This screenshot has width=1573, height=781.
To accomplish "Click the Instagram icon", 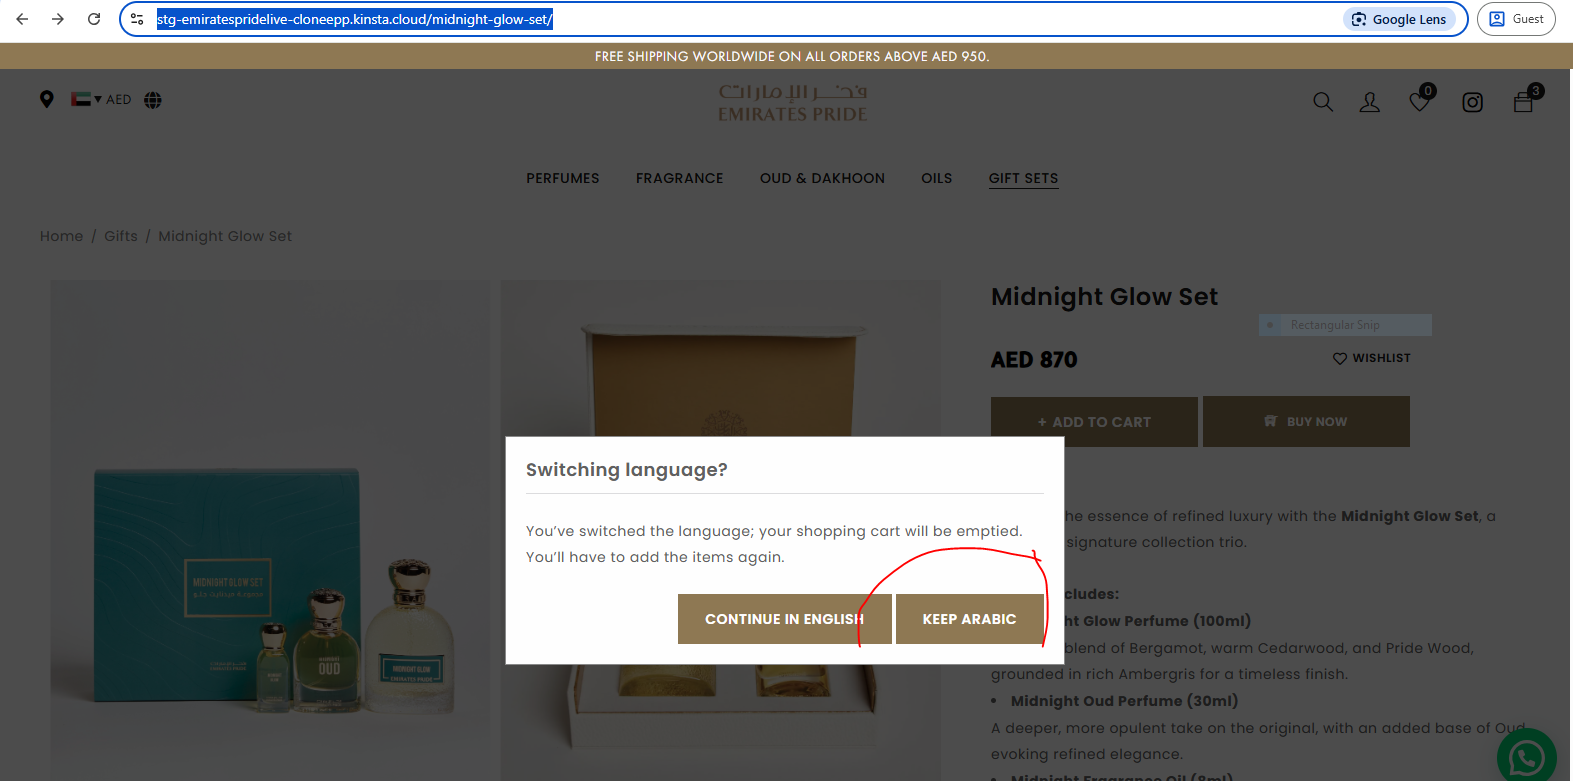I will pos(1473,102).
